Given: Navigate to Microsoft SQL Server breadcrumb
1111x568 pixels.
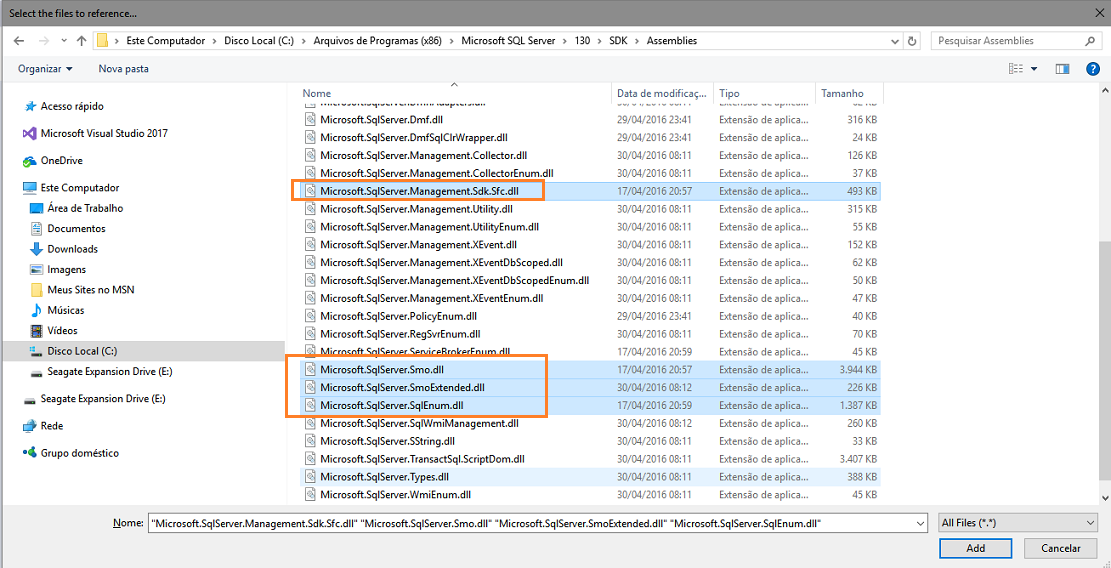Looking at the screenshot, I should pyautogui.click(x=508, y=41).
